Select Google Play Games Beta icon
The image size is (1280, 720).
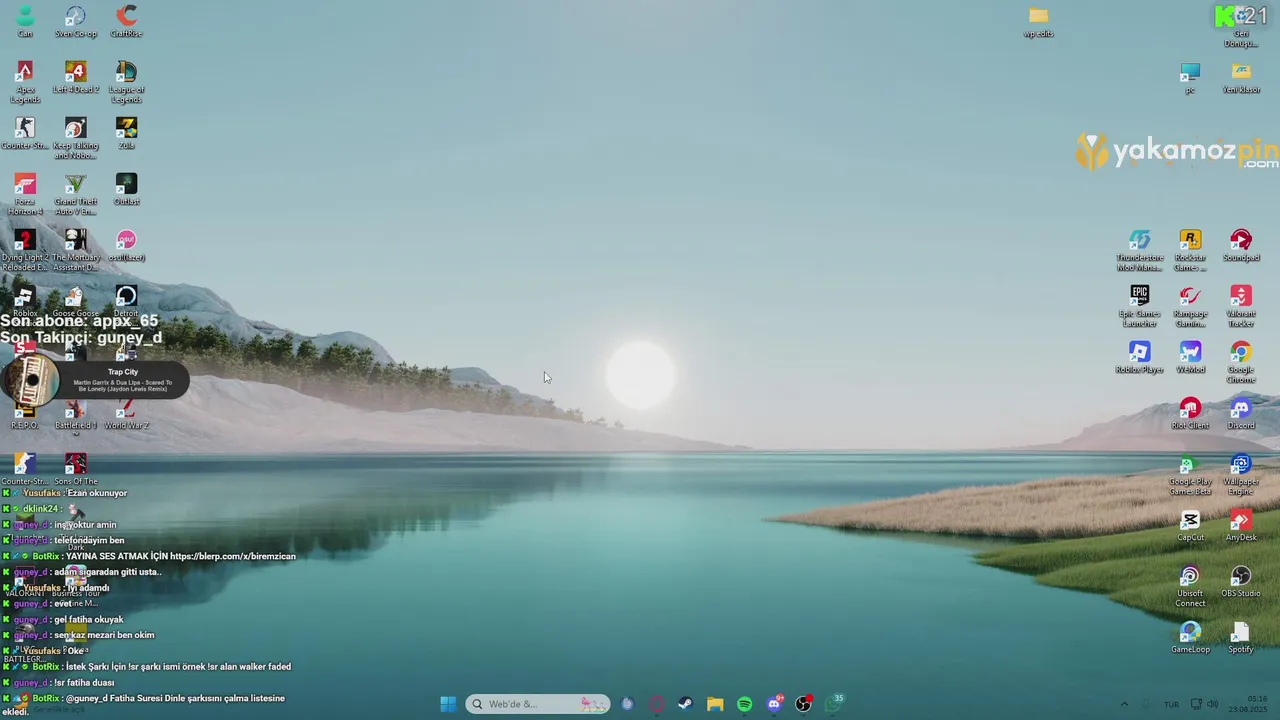click(x=1190, y=474)
